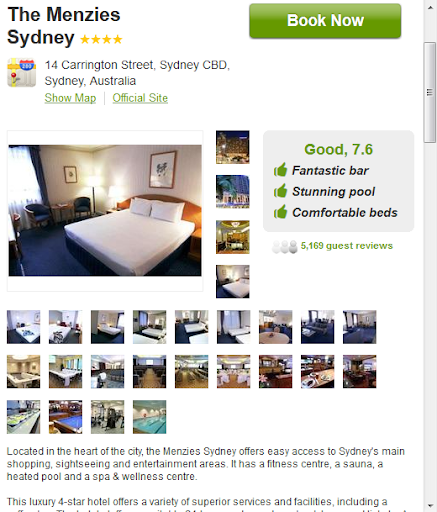Viewport: 437px width, 512px height.
Task: Select the indoor swimming pool thumbnail
Action: tap(149, 417)
